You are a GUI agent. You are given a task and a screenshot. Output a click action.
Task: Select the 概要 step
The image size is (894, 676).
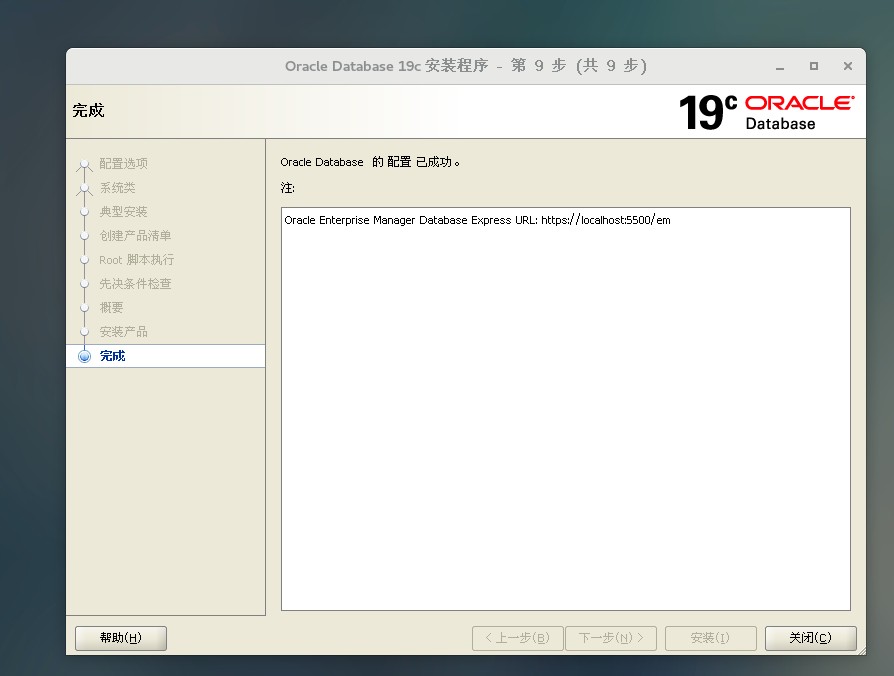tap(111, 308)
